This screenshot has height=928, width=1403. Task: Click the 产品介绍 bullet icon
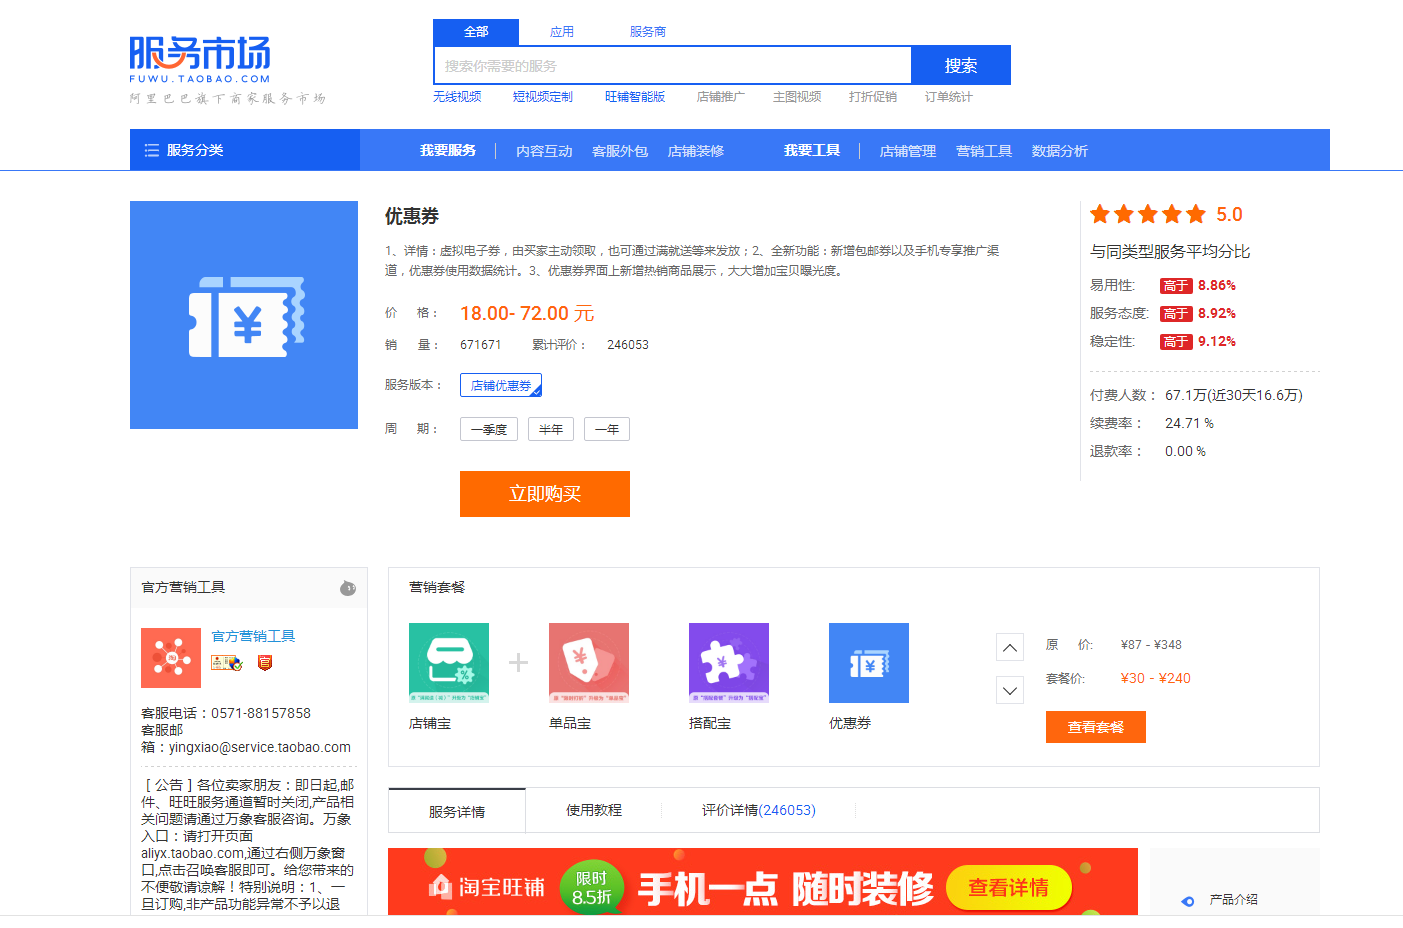(1188, 901)
